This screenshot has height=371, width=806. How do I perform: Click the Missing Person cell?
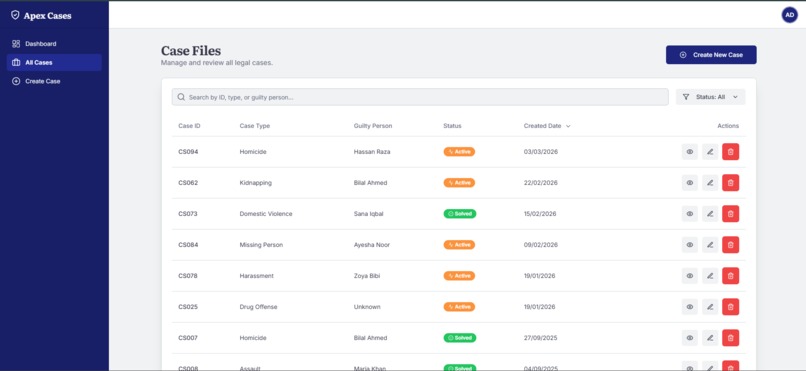[x=261, y=245]
